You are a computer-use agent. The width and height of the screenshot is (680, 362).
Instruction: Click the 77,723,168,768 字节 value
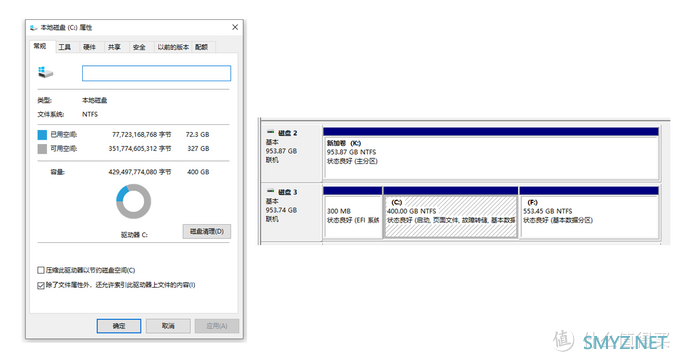[x=141, y=135]
